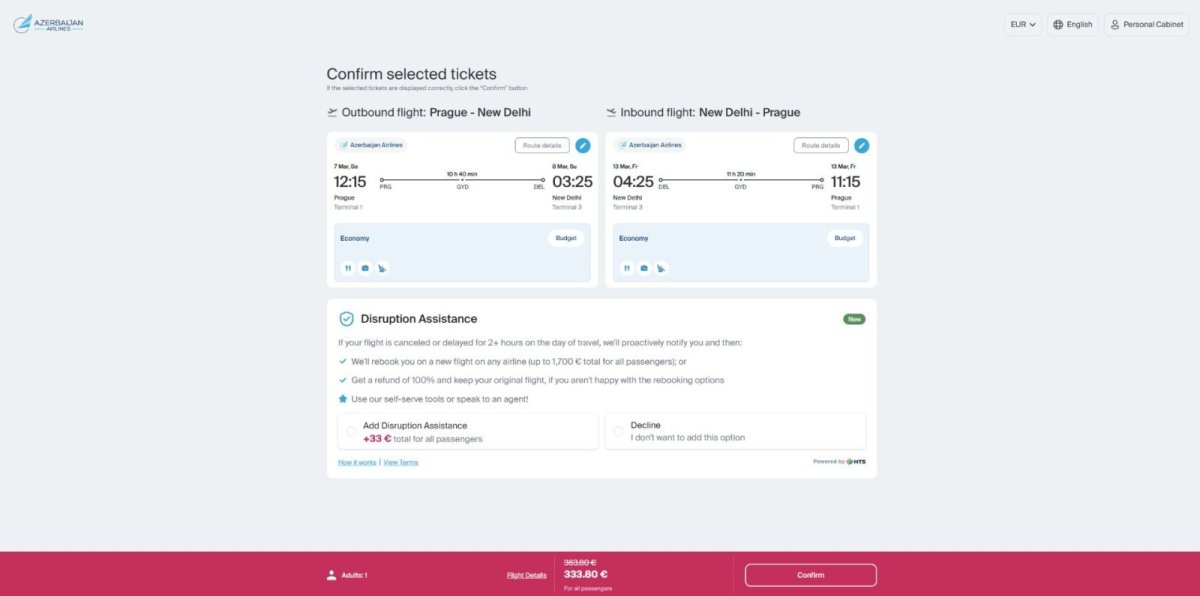
Task: Open the Flight Details link
Action: tap(527, 575)
